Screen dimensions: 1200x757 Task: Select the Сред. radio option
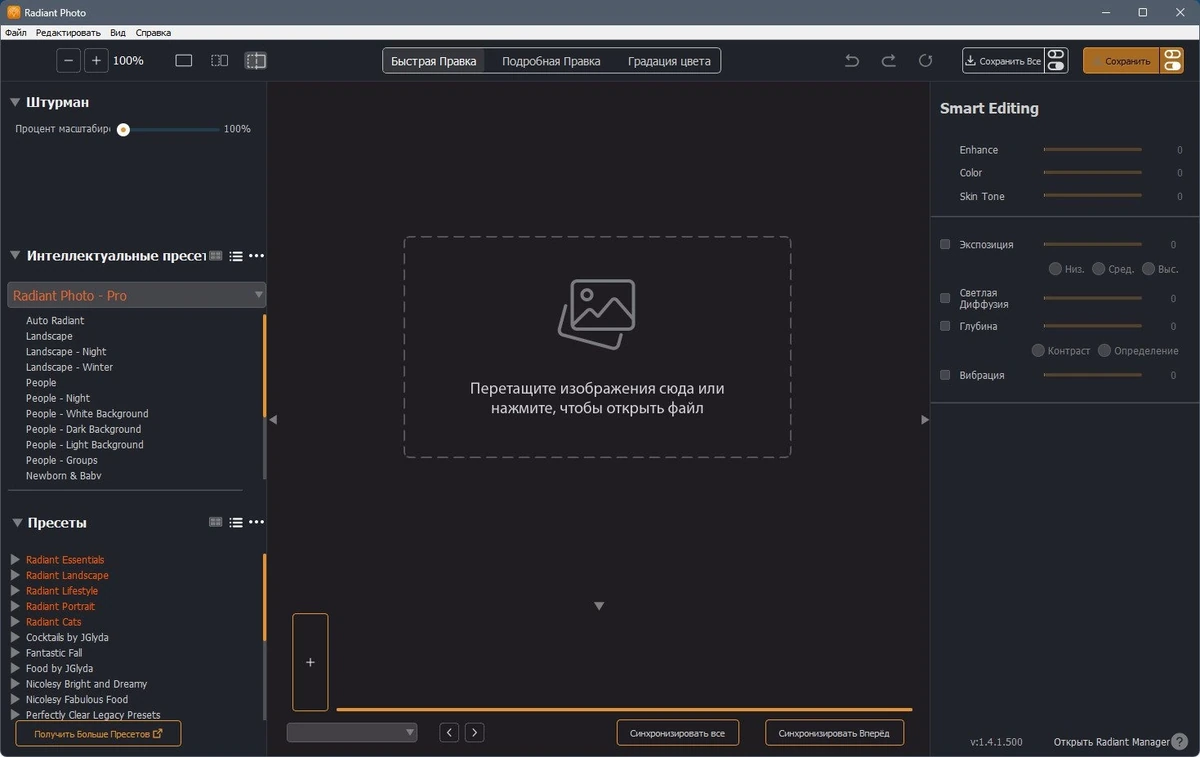pyautogui.click(x=1099, y=269)
